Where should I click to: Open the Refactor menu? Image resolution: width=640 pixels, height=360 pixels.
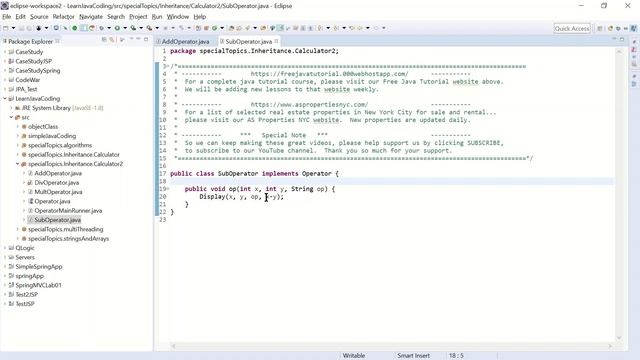(63, 17)
